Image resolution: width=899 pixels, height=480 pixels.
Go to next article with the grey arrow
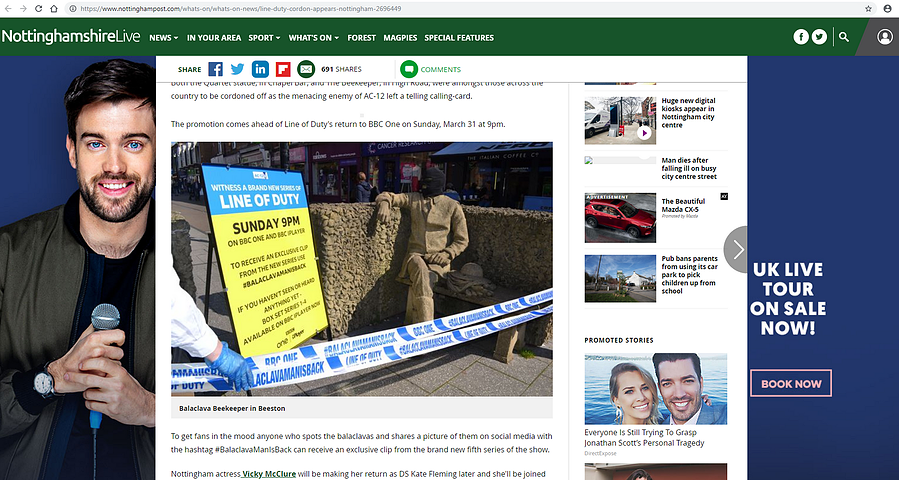pyautogui.click(x=737, y=249)
